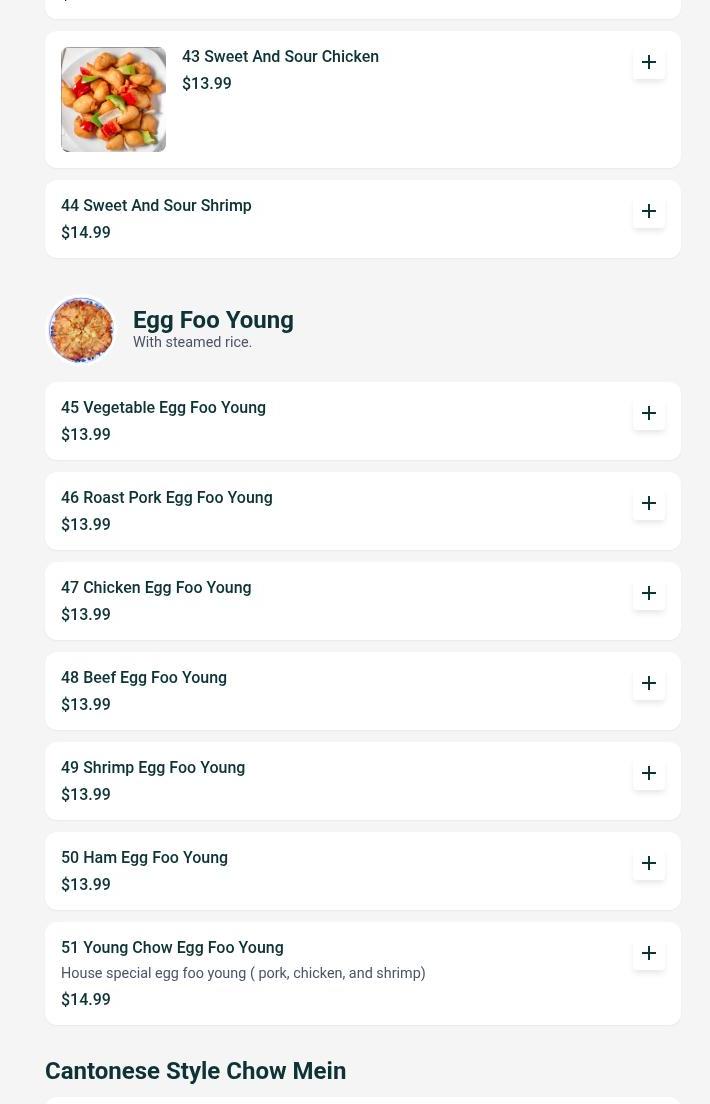Add 47 Chicken Egg Foo Young

click(x=649, y=594)
